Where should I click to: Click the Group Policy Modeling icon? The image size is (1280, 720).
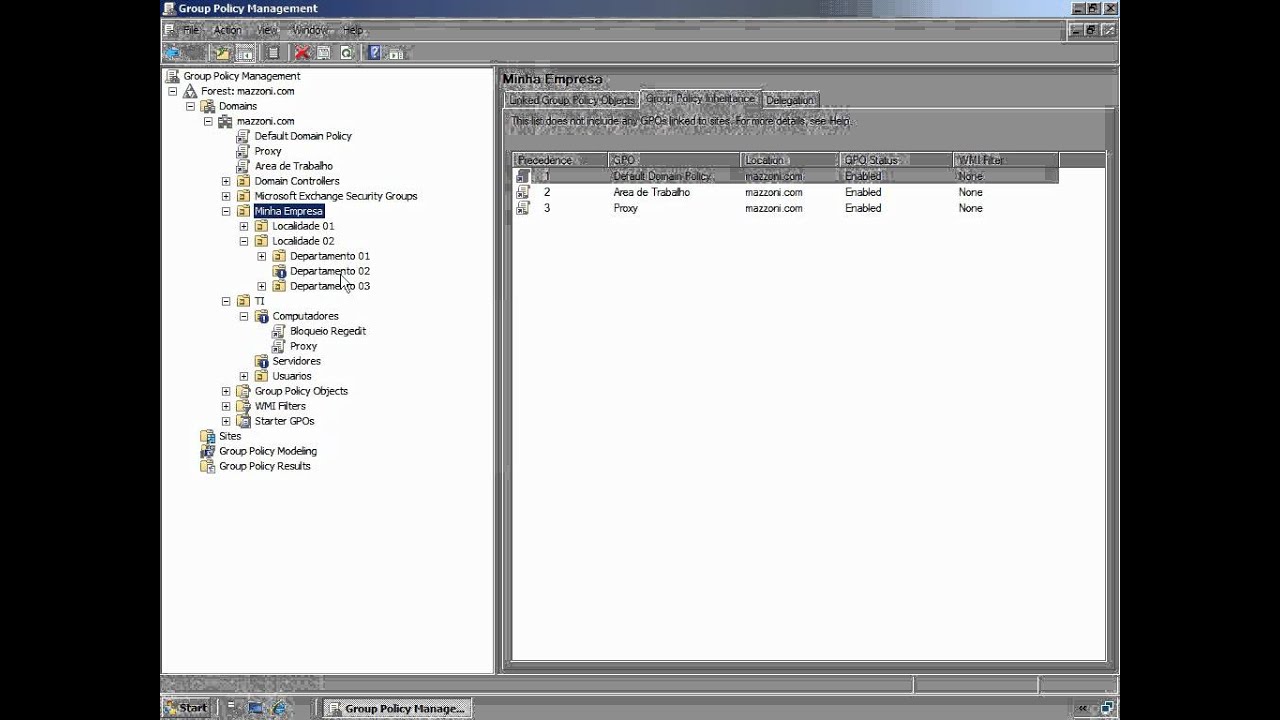tap(208, 451)
